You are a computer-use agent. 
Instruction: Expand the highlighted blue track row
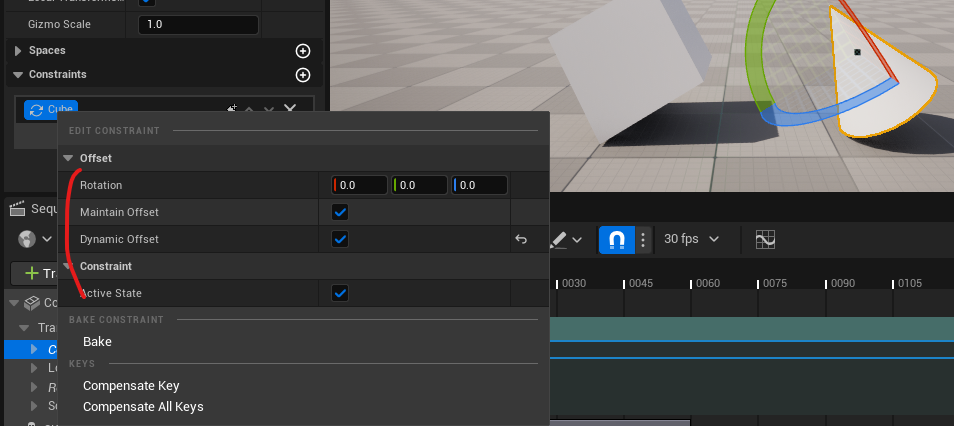[x=35, y=349]
